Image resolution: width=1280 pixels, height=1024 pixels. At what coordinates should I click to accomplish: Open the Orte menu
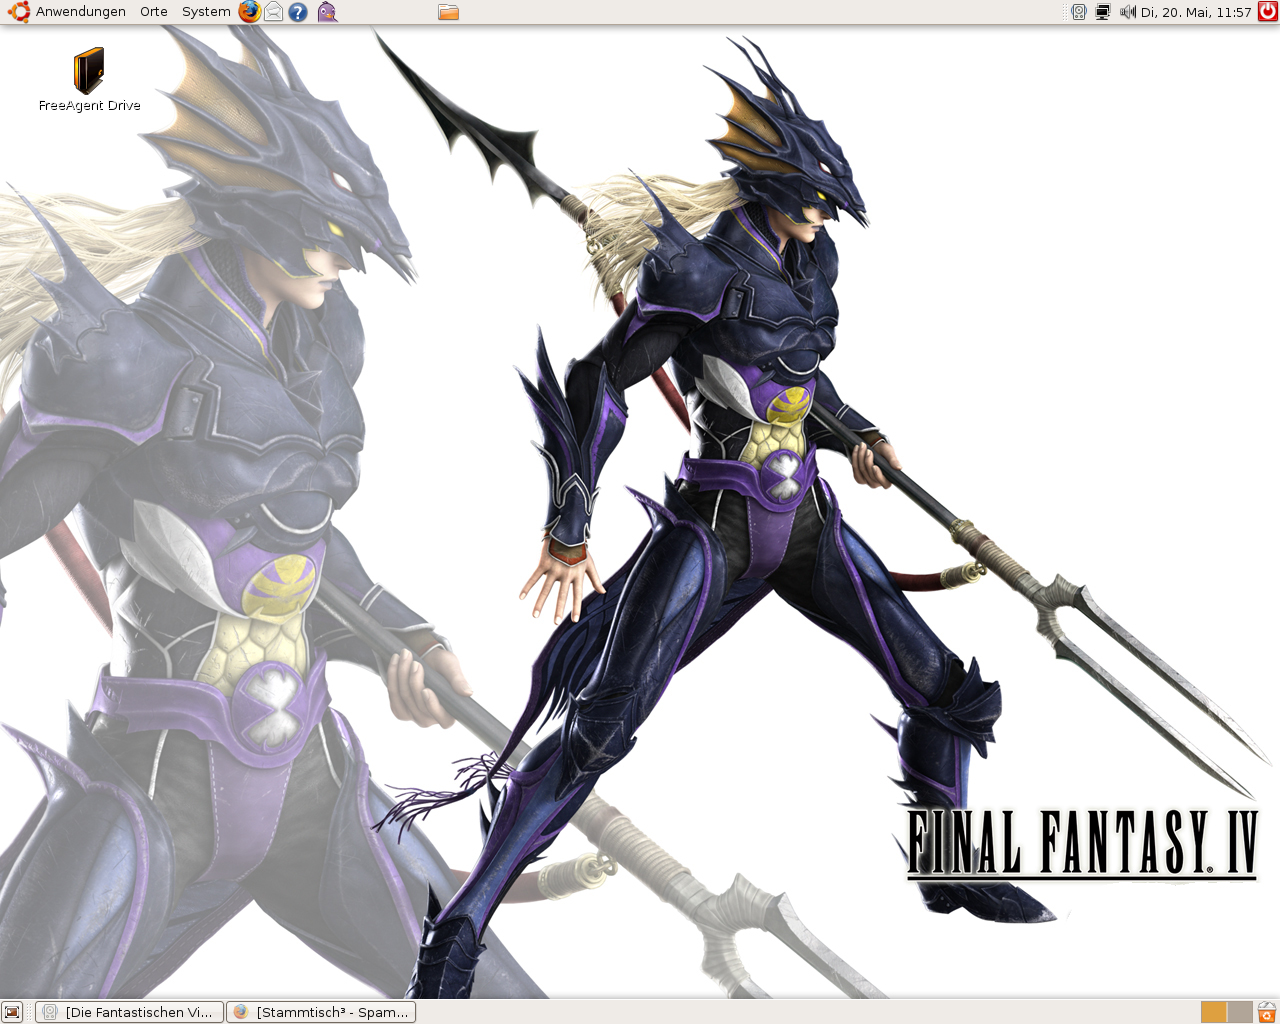tap(154, 12)
